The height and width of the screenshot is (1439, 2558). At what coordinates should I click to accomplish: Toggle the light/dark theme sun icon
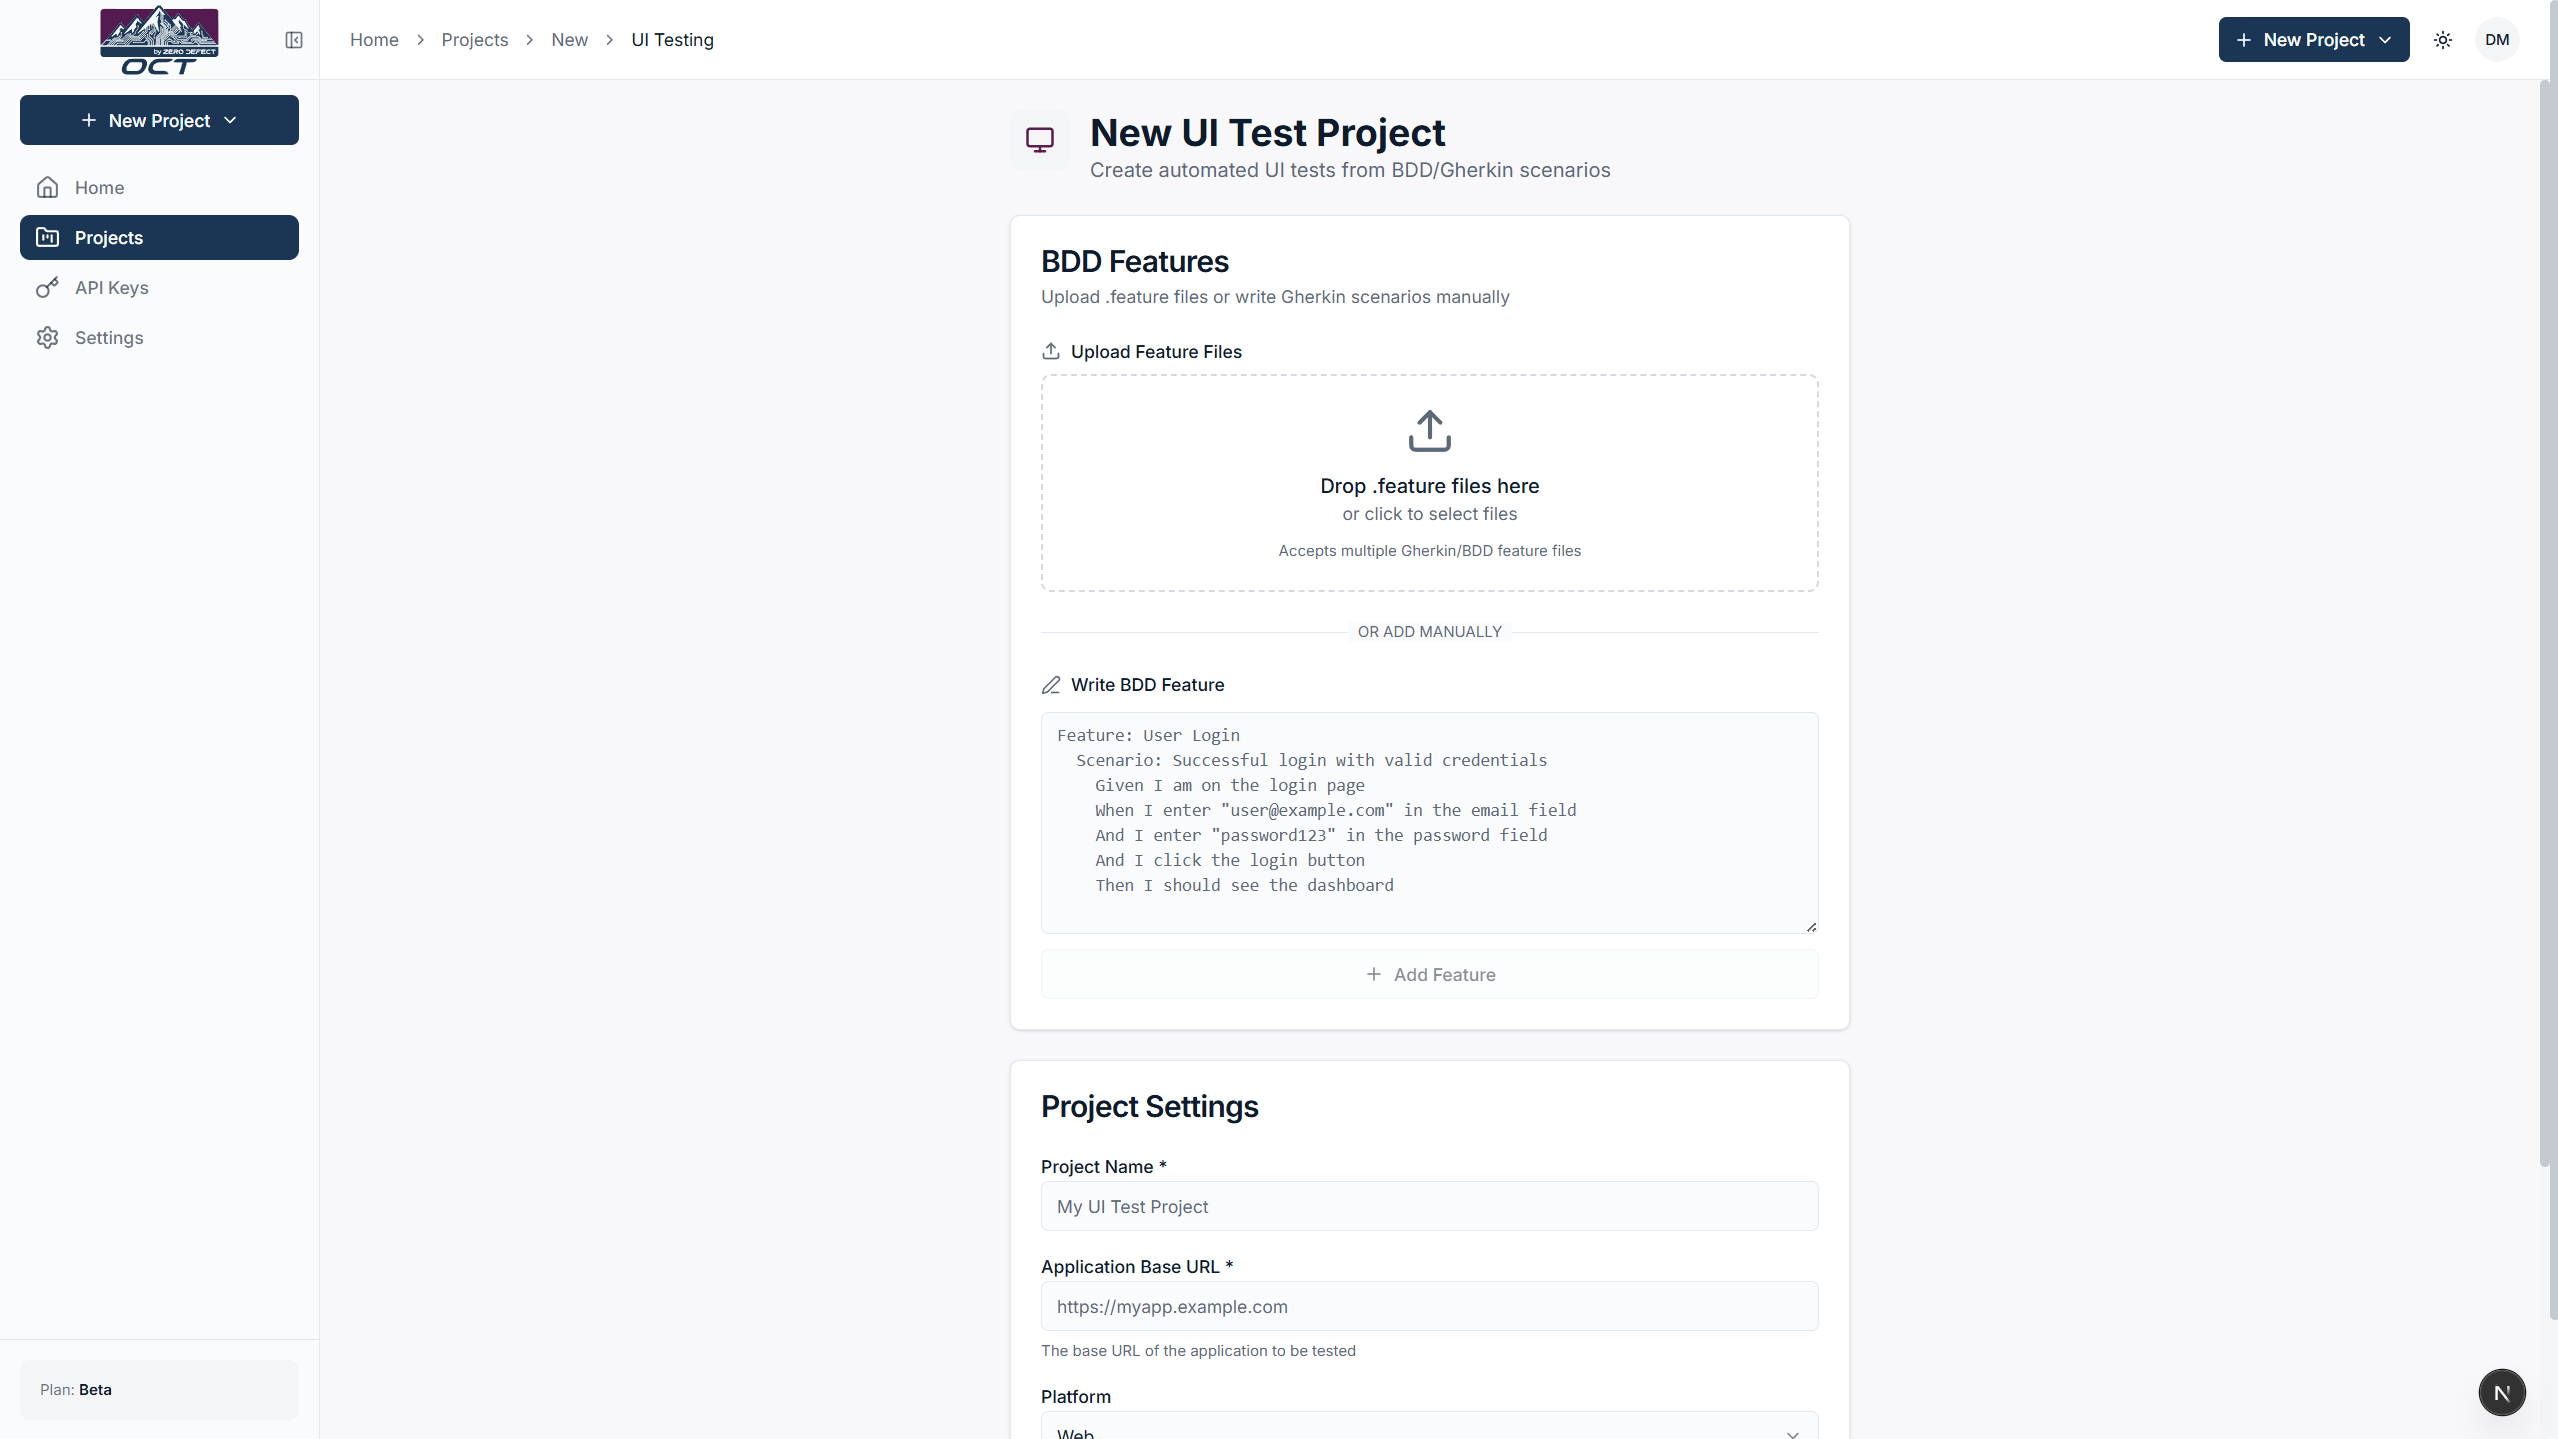click(x=2443, y=40)
